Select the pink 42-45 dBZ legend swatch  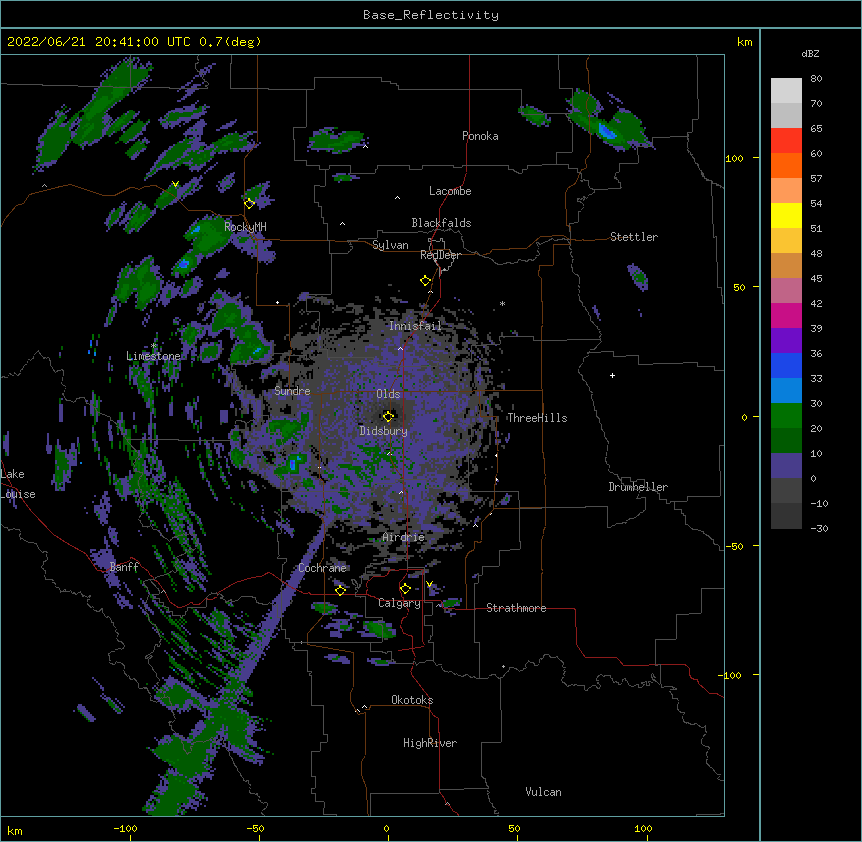[x=786, y=291]
